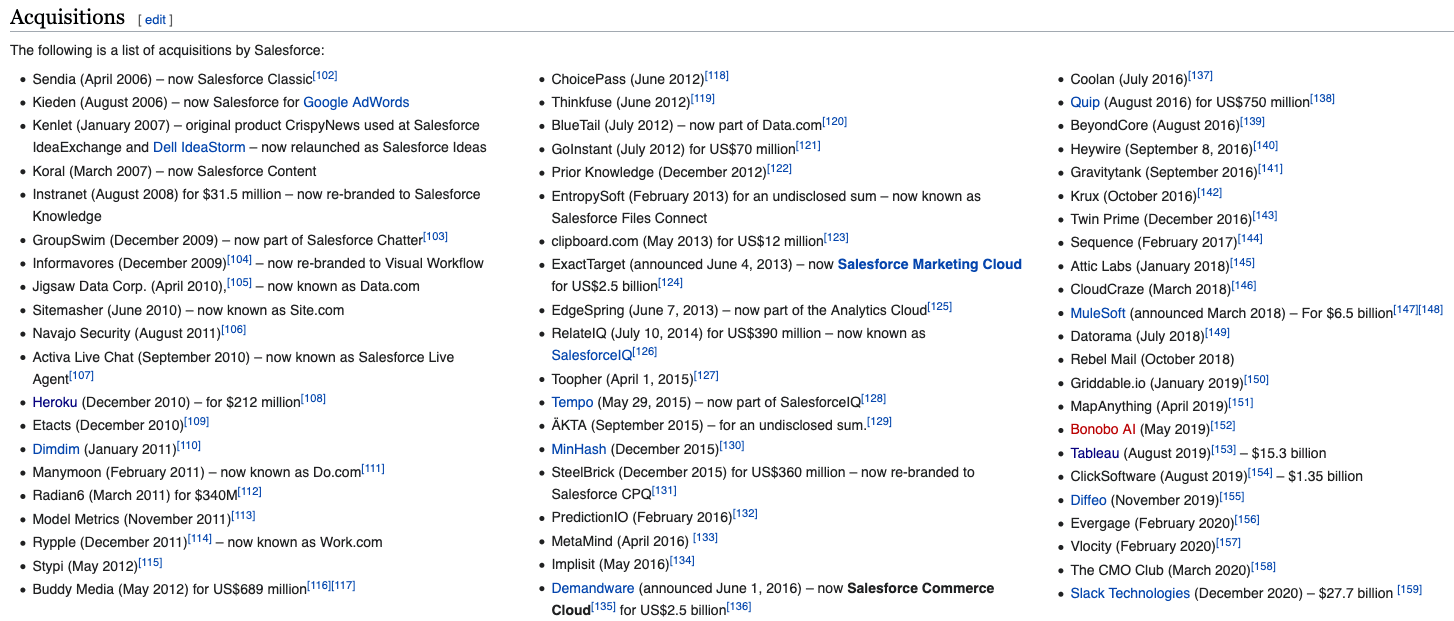Open citation [151] after MapAnything

(x=1241, y=402)
